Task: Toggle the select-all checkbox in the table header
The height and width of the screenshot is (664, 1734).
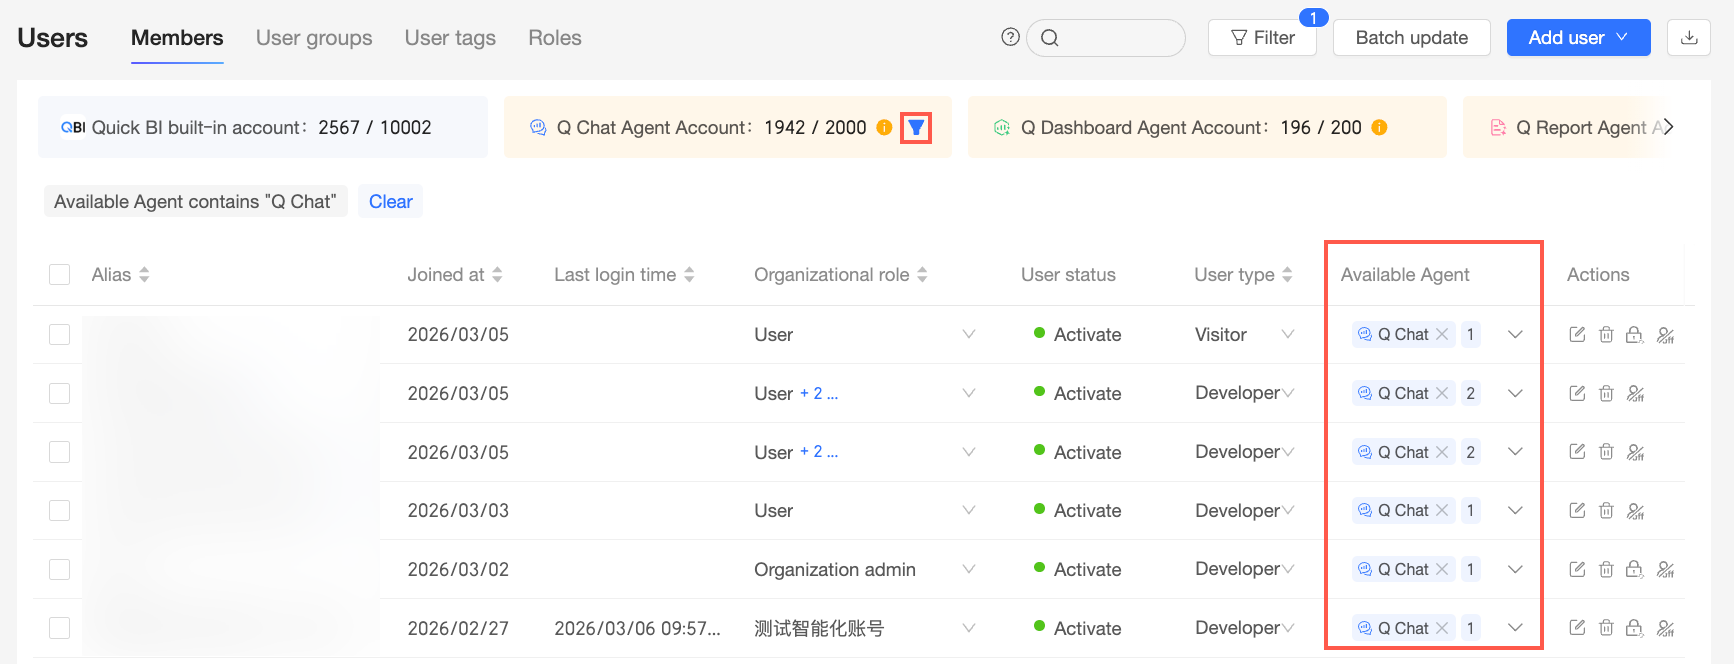Action: 60,274
